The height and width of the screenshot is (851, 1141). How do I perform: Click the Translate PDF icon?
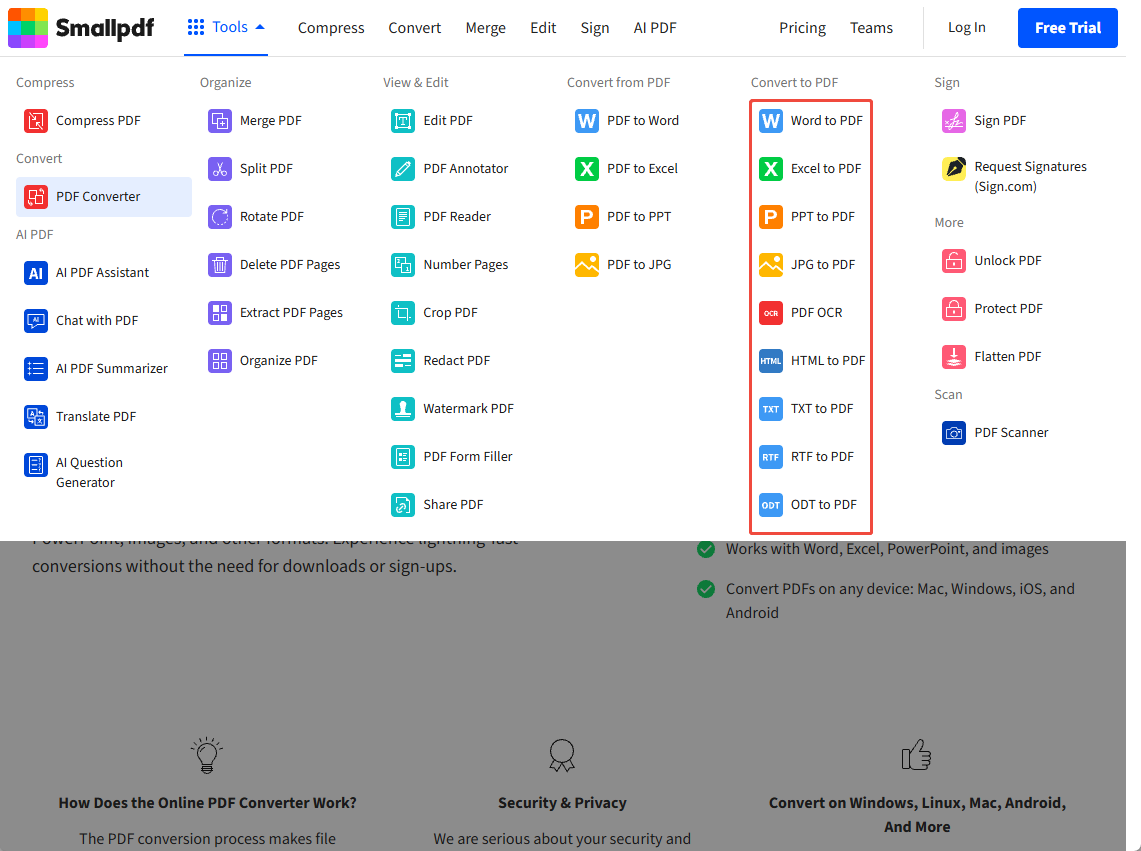36,417
